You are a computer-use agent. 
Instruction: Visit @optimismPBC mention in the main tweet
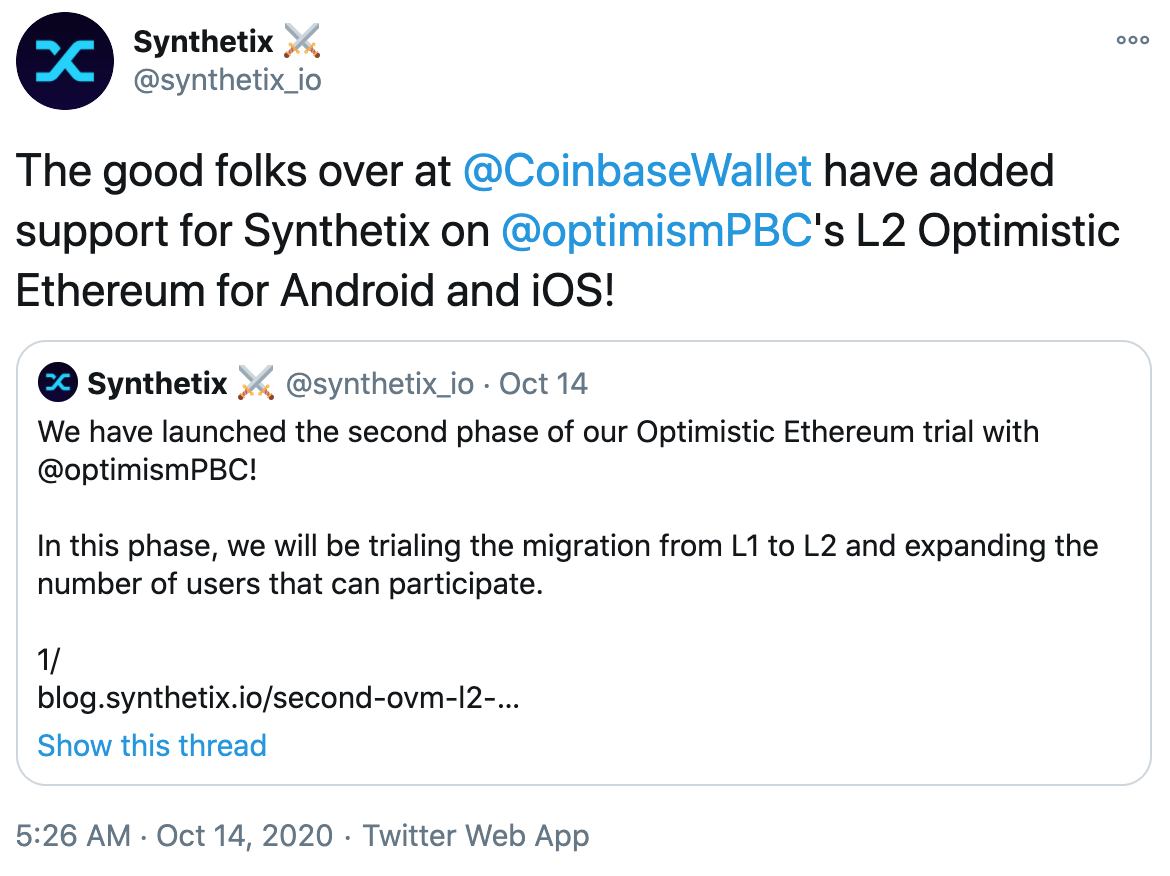[654, 232]
